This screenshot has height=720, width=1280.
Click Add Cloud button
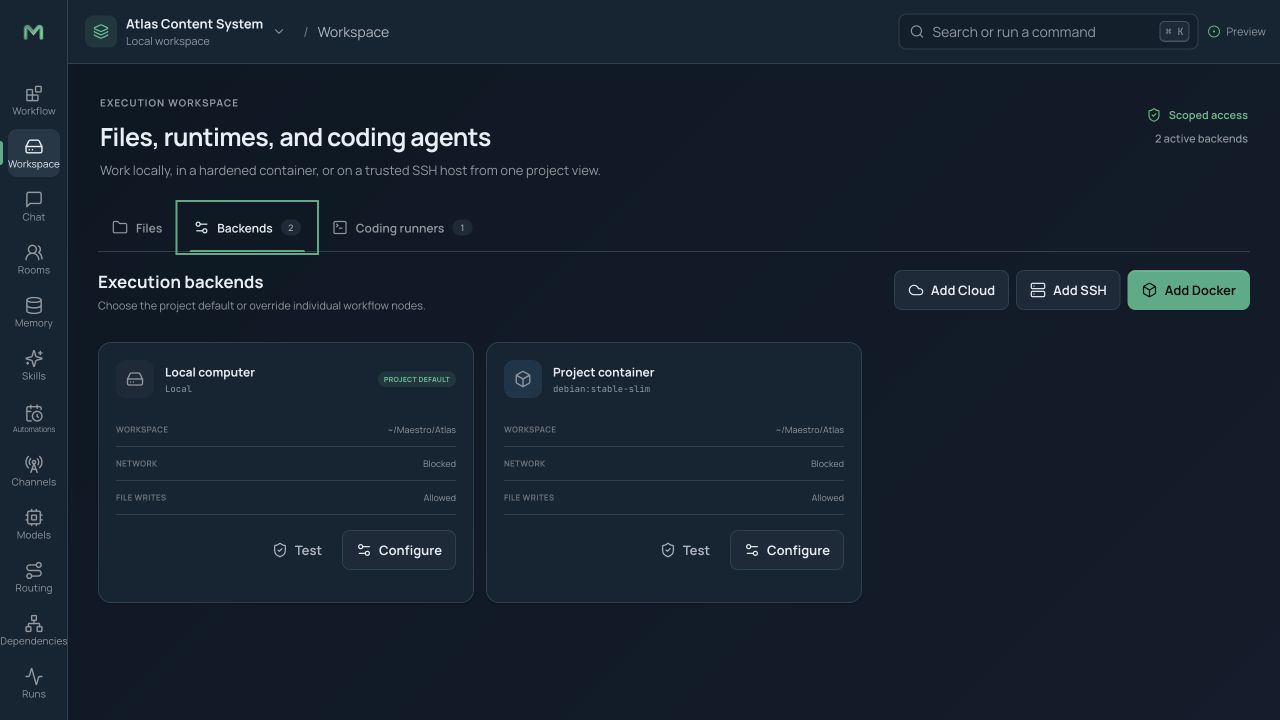[951, 290]
